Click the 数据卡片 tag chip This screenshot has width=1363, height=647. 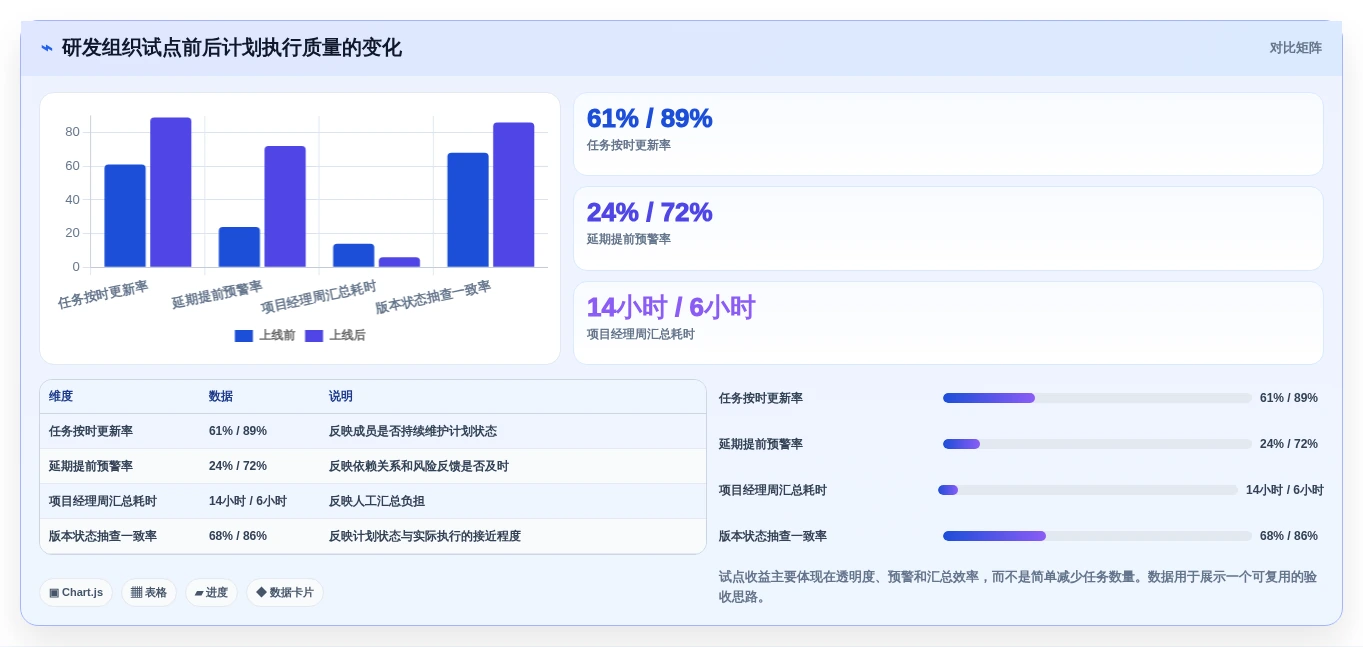285,592
